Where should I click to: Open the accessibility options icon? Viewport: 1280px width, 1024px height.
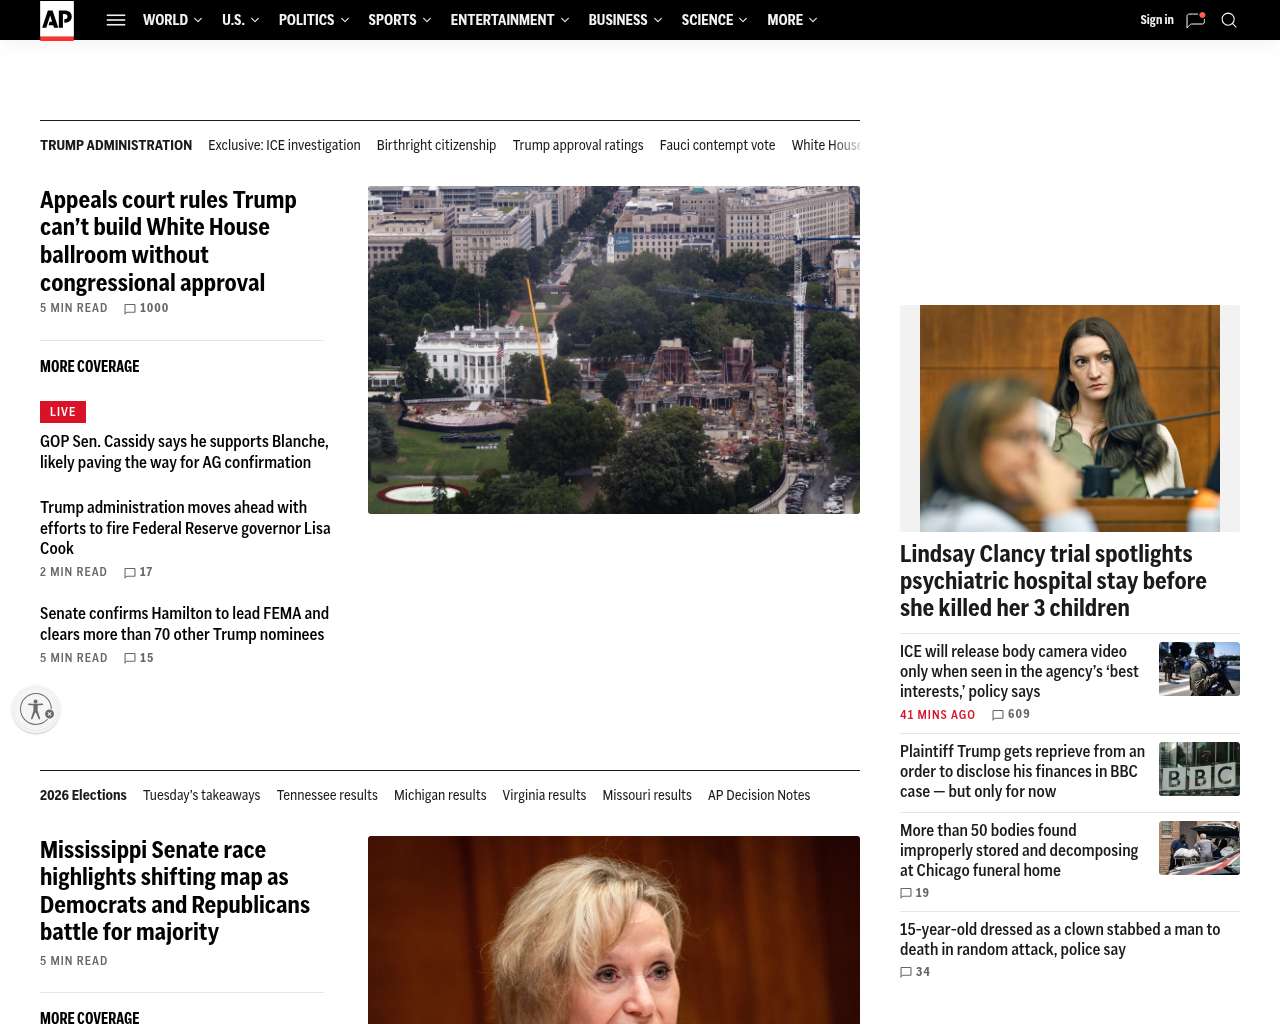click(36, 709)
